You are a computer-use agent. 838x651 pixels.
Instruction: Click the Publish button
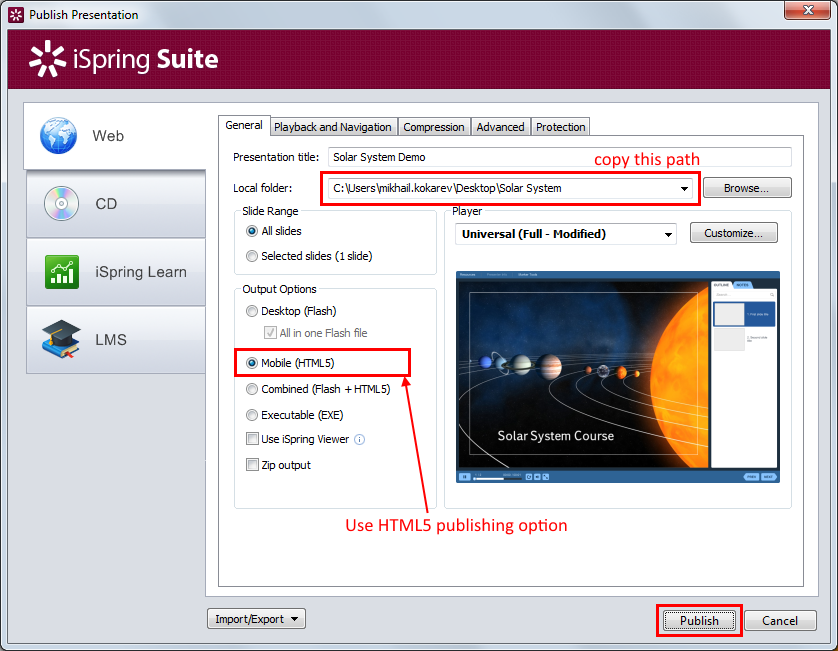coord(699,621)
